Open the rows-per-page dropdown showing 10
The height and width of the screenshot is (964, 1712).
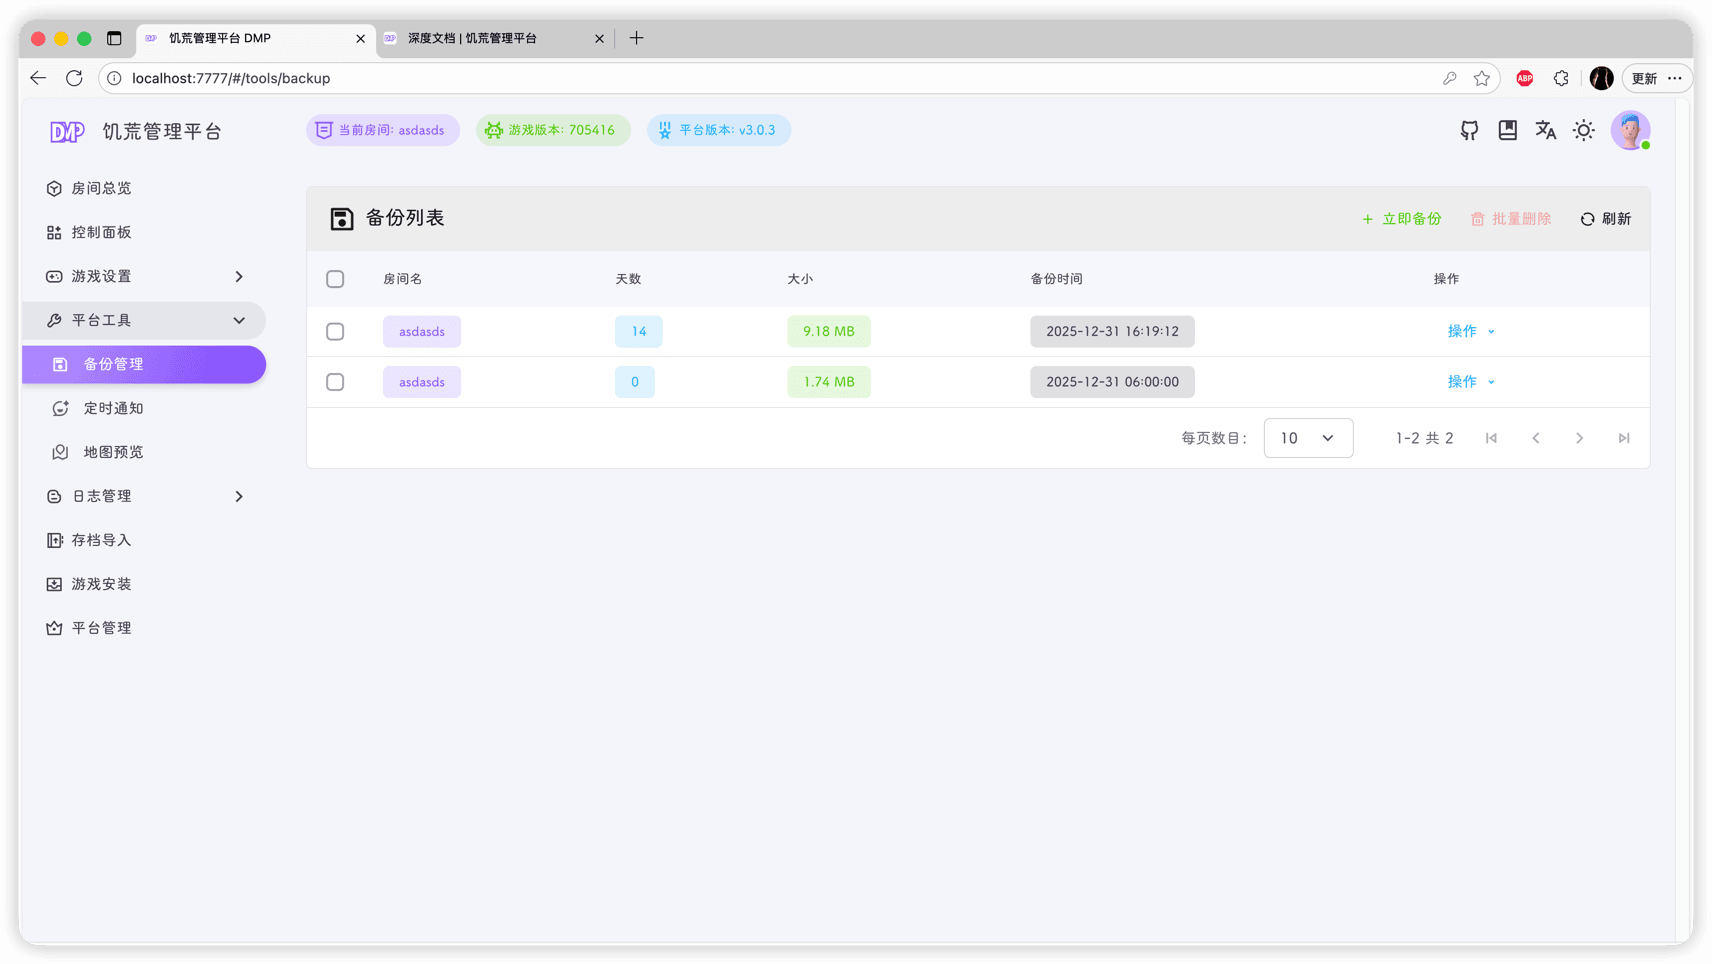pos(1307,438)
